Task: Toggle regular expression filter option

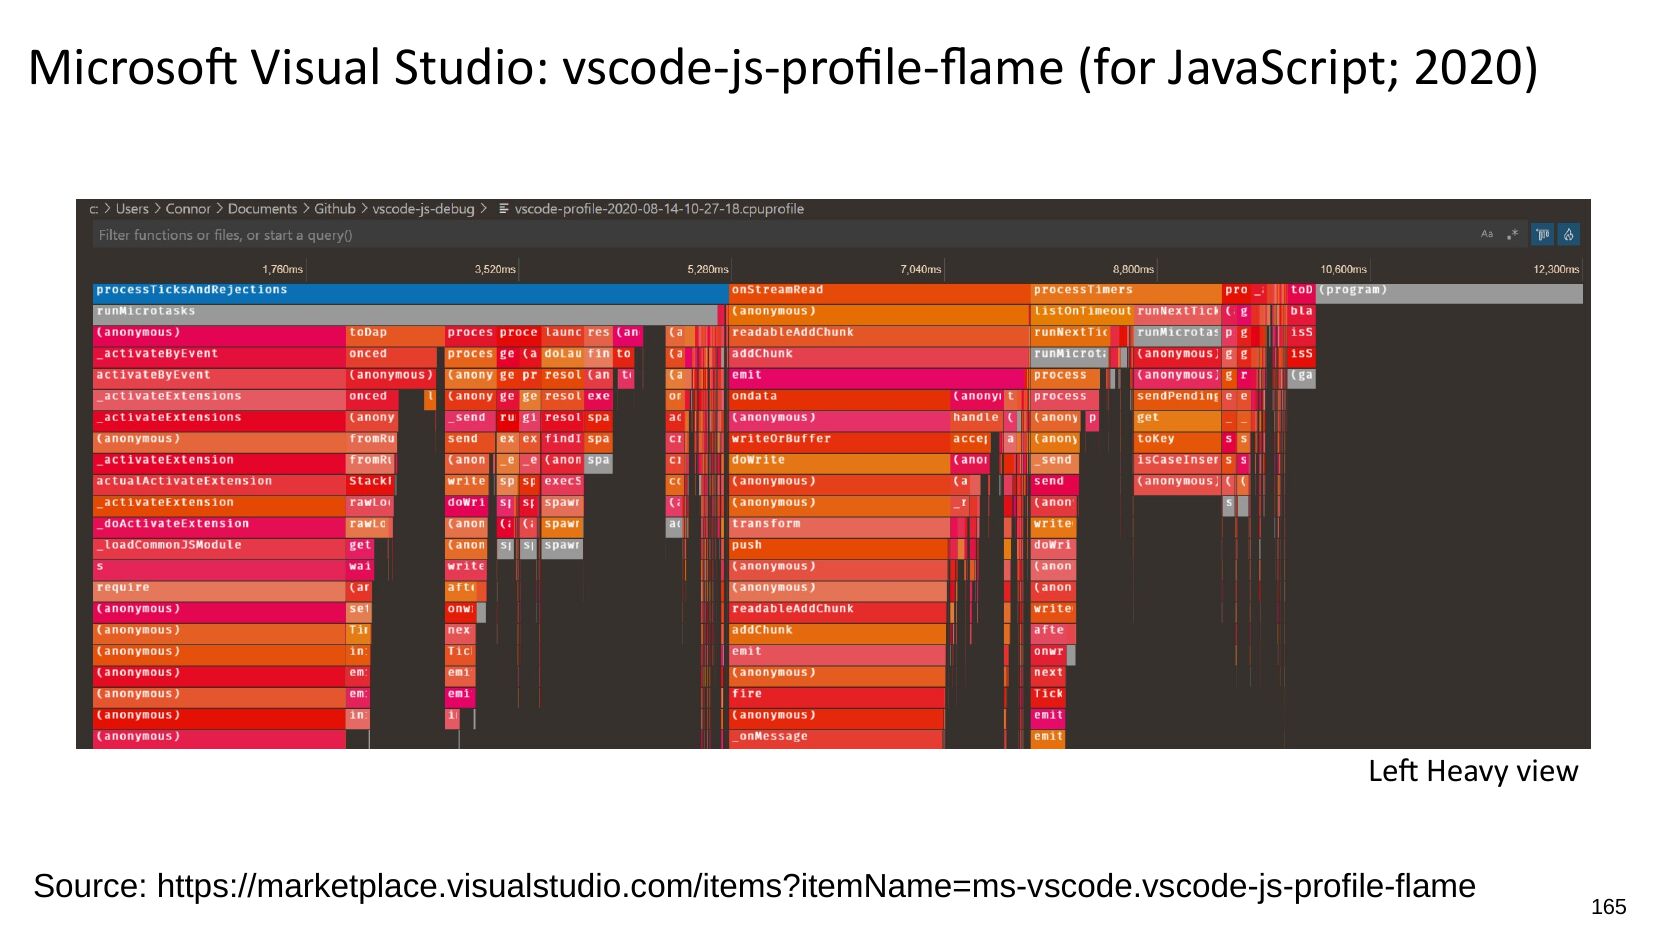Action: point(1513,234)
